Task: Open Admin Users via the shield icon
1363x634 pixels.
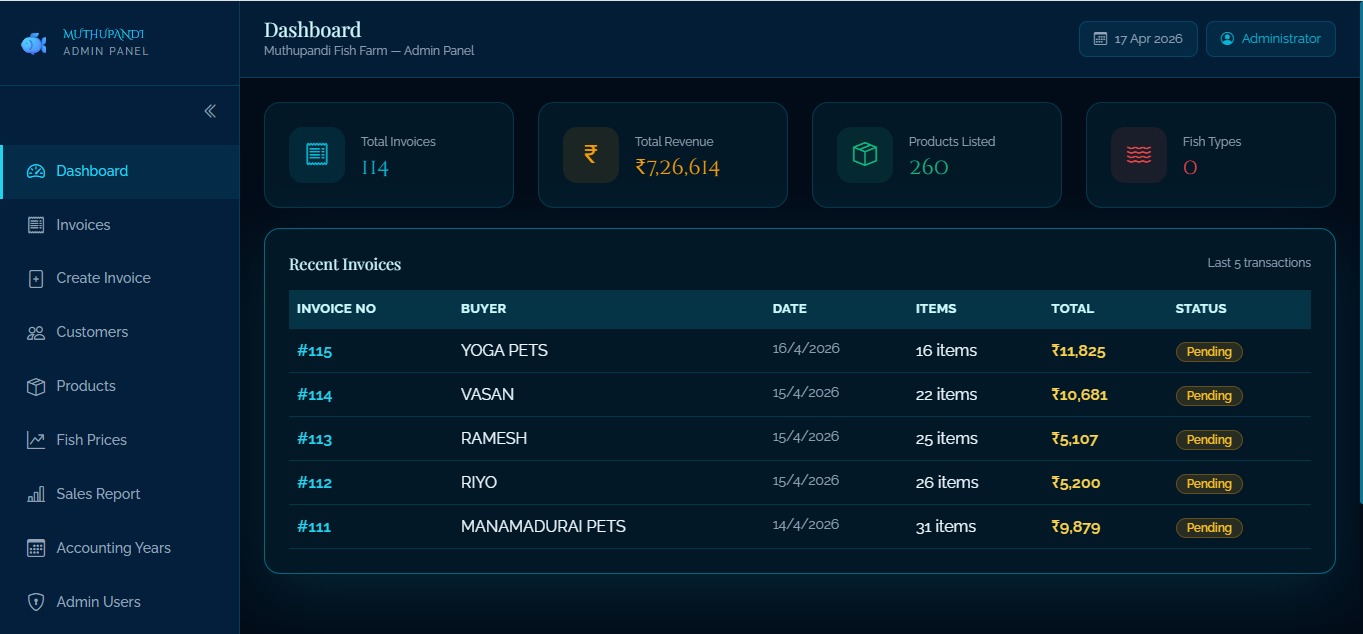Action: 35,601
